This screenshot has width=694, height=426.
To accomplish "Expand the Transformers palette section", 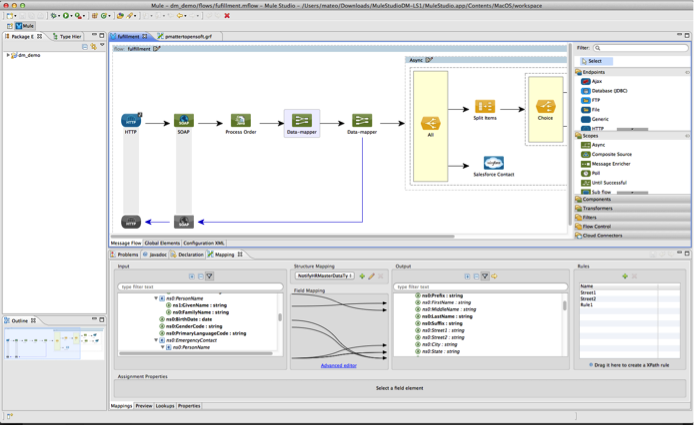I will [632, 208].
